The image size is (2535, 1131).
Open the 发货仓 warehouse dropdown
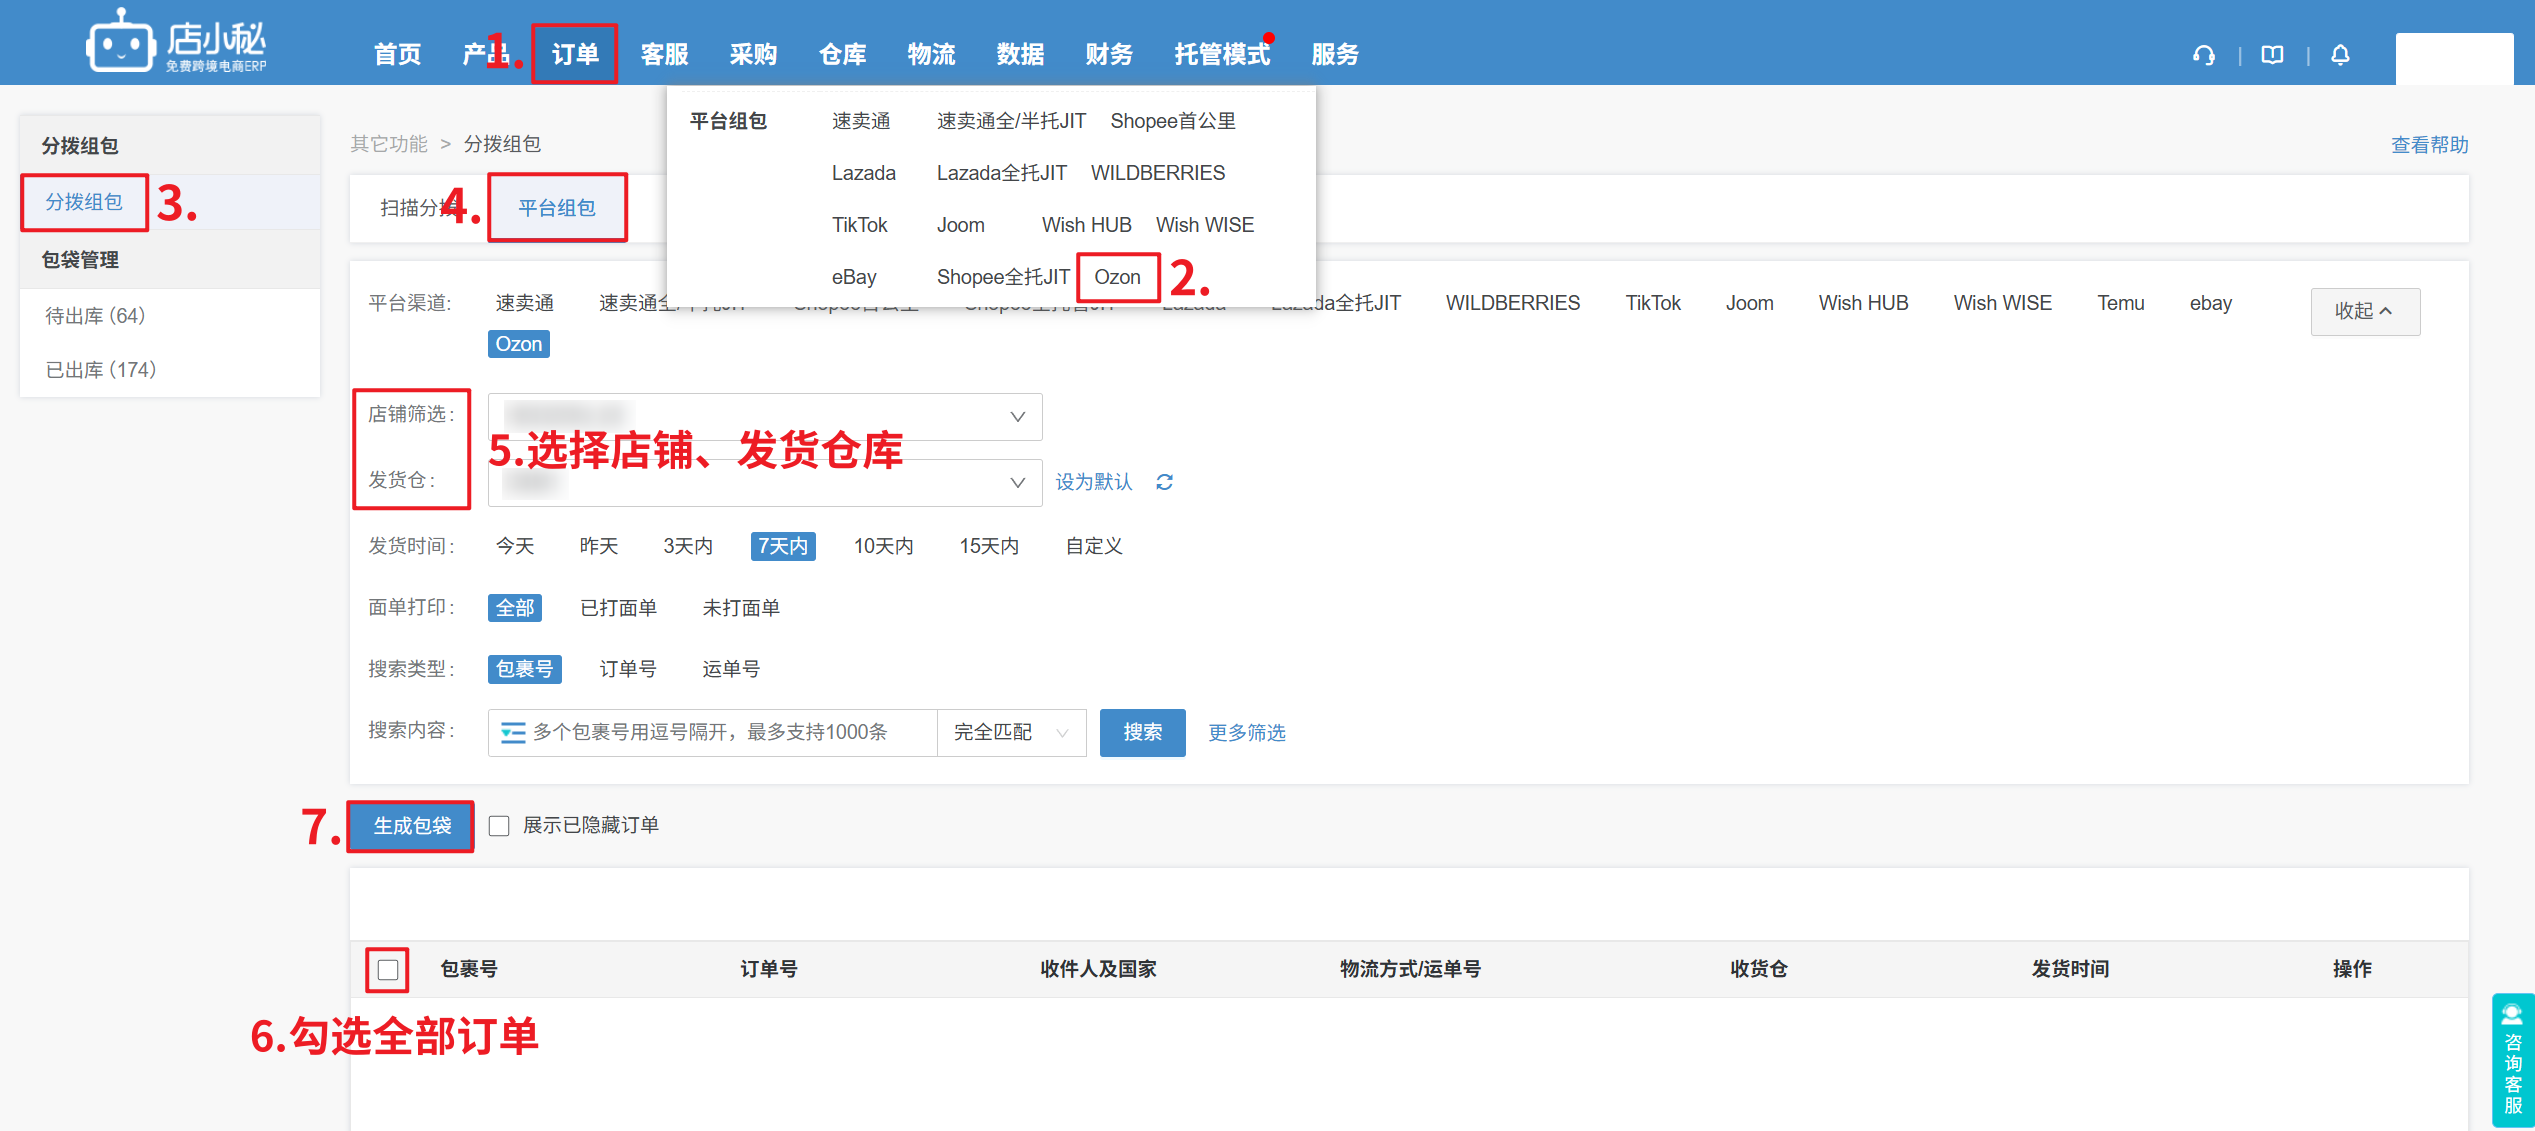765,483
